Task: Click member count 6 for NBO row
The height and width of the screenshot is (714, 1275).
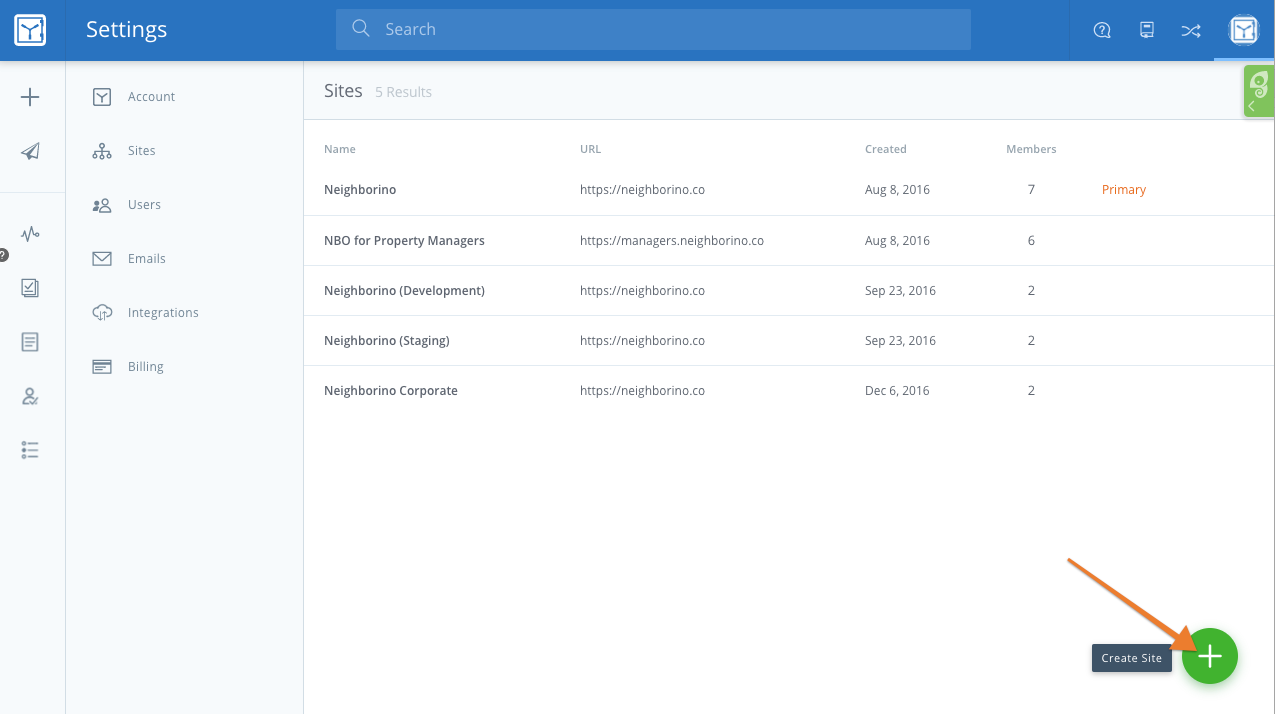Action: click(1031, 241)
